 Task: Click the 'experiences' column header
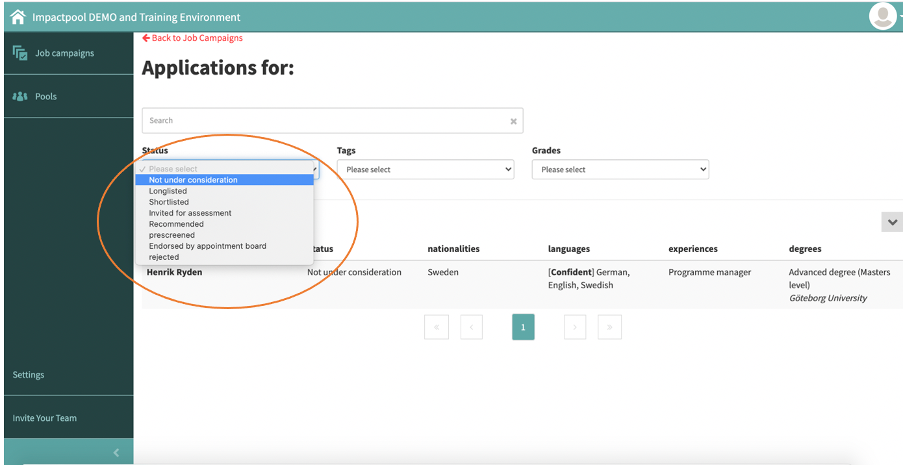pyautogui.click(x=693, y=249)
